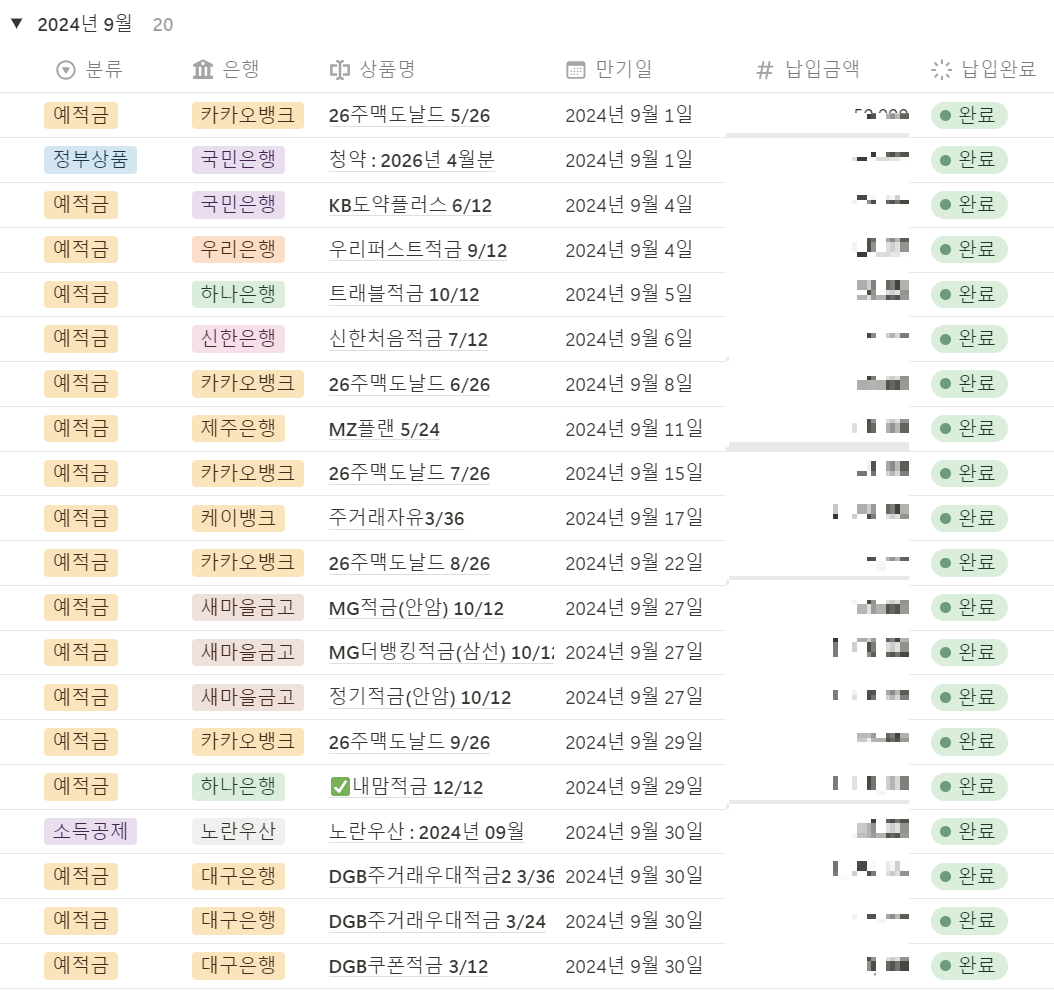1054x990 pixels.
Task: Click the 완료 status in 노란우산 row
Action: (x=969, y=831)
